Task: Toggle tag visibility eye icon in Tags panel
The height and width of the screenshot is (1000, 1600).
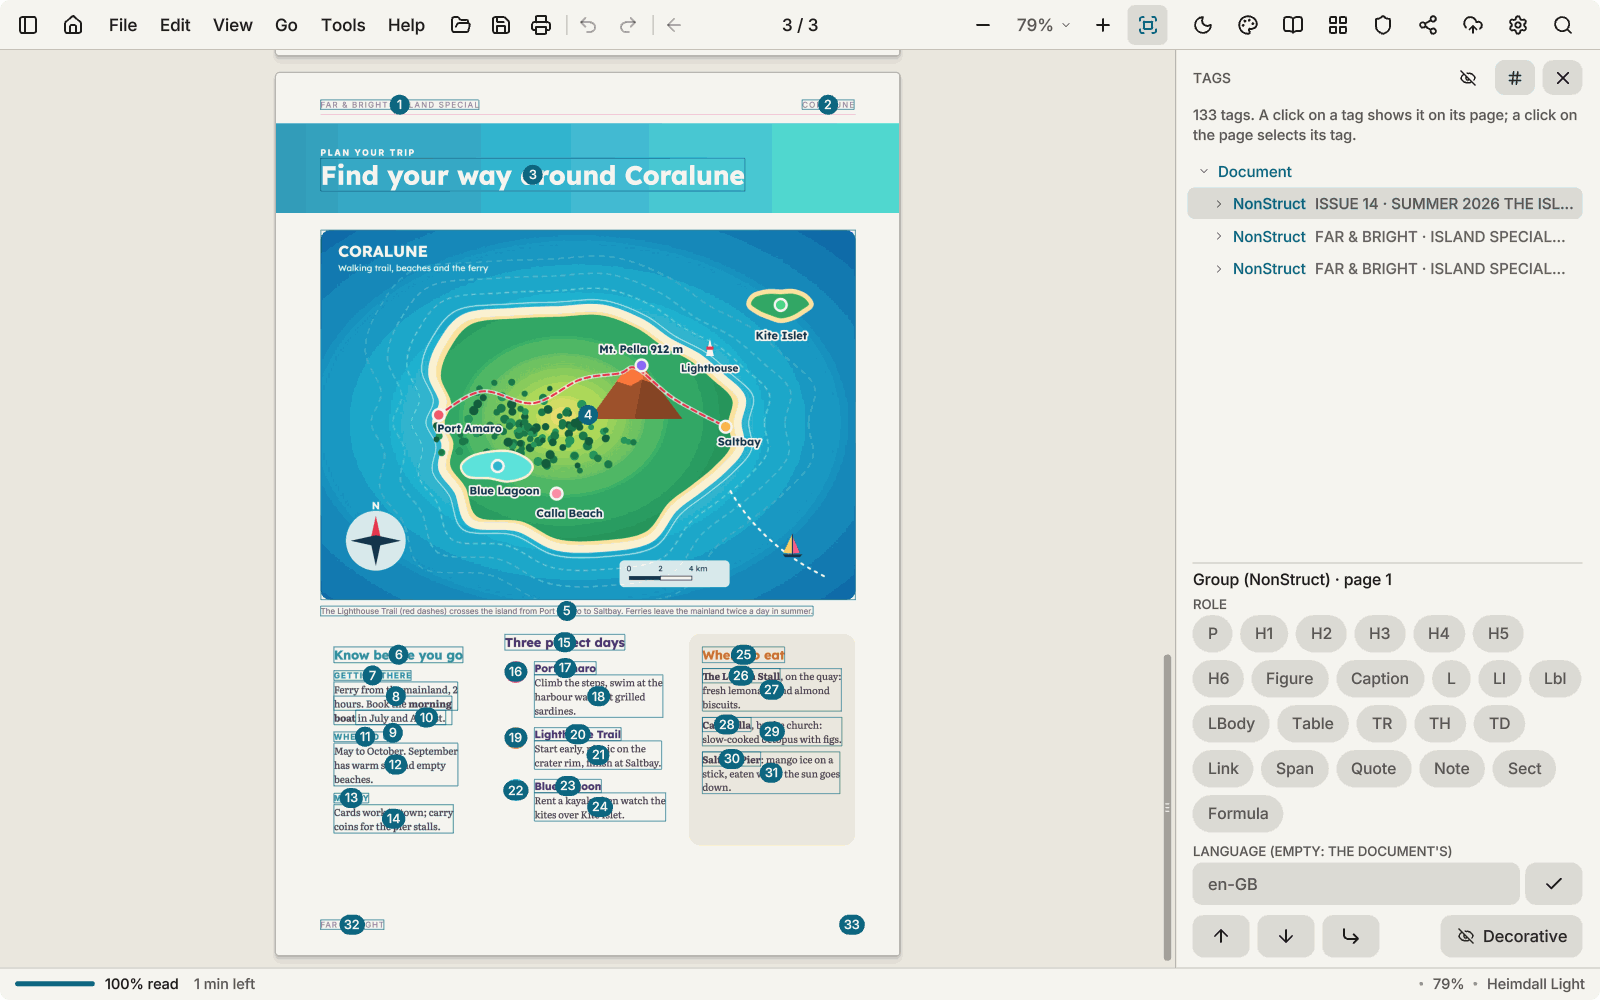Action: pos(1468,78)
